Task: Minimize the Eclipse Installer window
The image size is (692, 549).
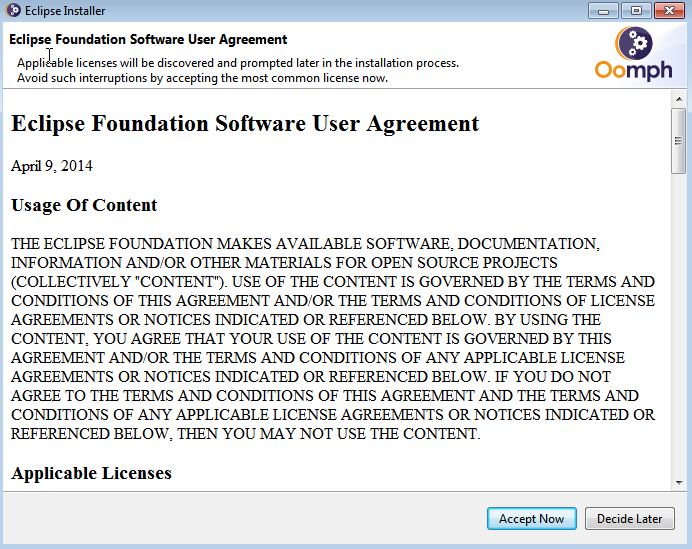Action: pyautogui.click(x=602, y=10)
